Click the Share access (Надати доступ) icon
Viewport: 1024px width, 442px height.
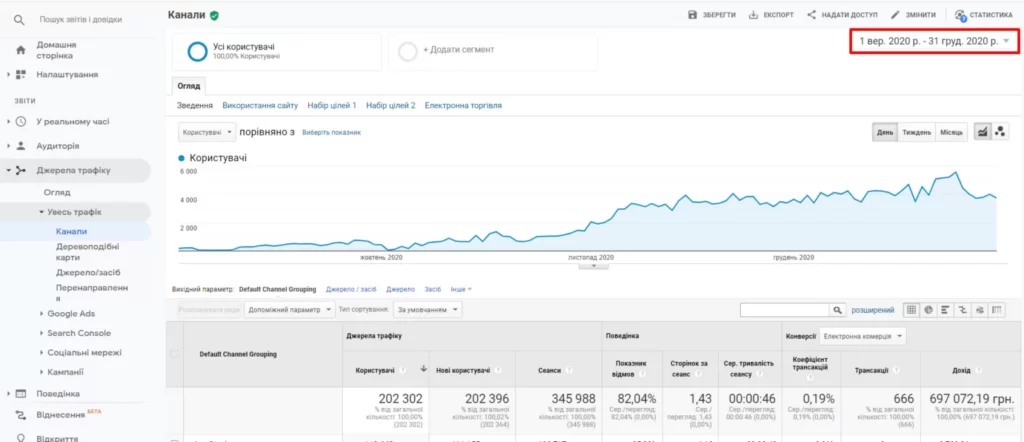pos(812,14)
